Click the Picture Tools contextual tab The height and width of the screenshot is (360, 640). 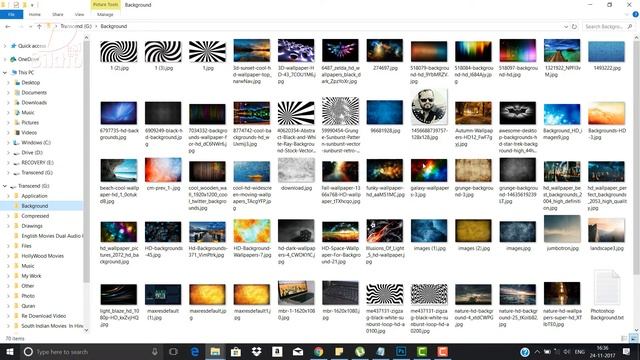(105, 4)
